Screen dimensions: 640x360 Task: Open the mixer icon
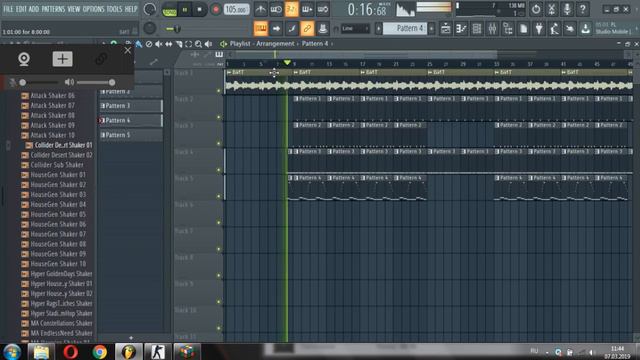492,29
